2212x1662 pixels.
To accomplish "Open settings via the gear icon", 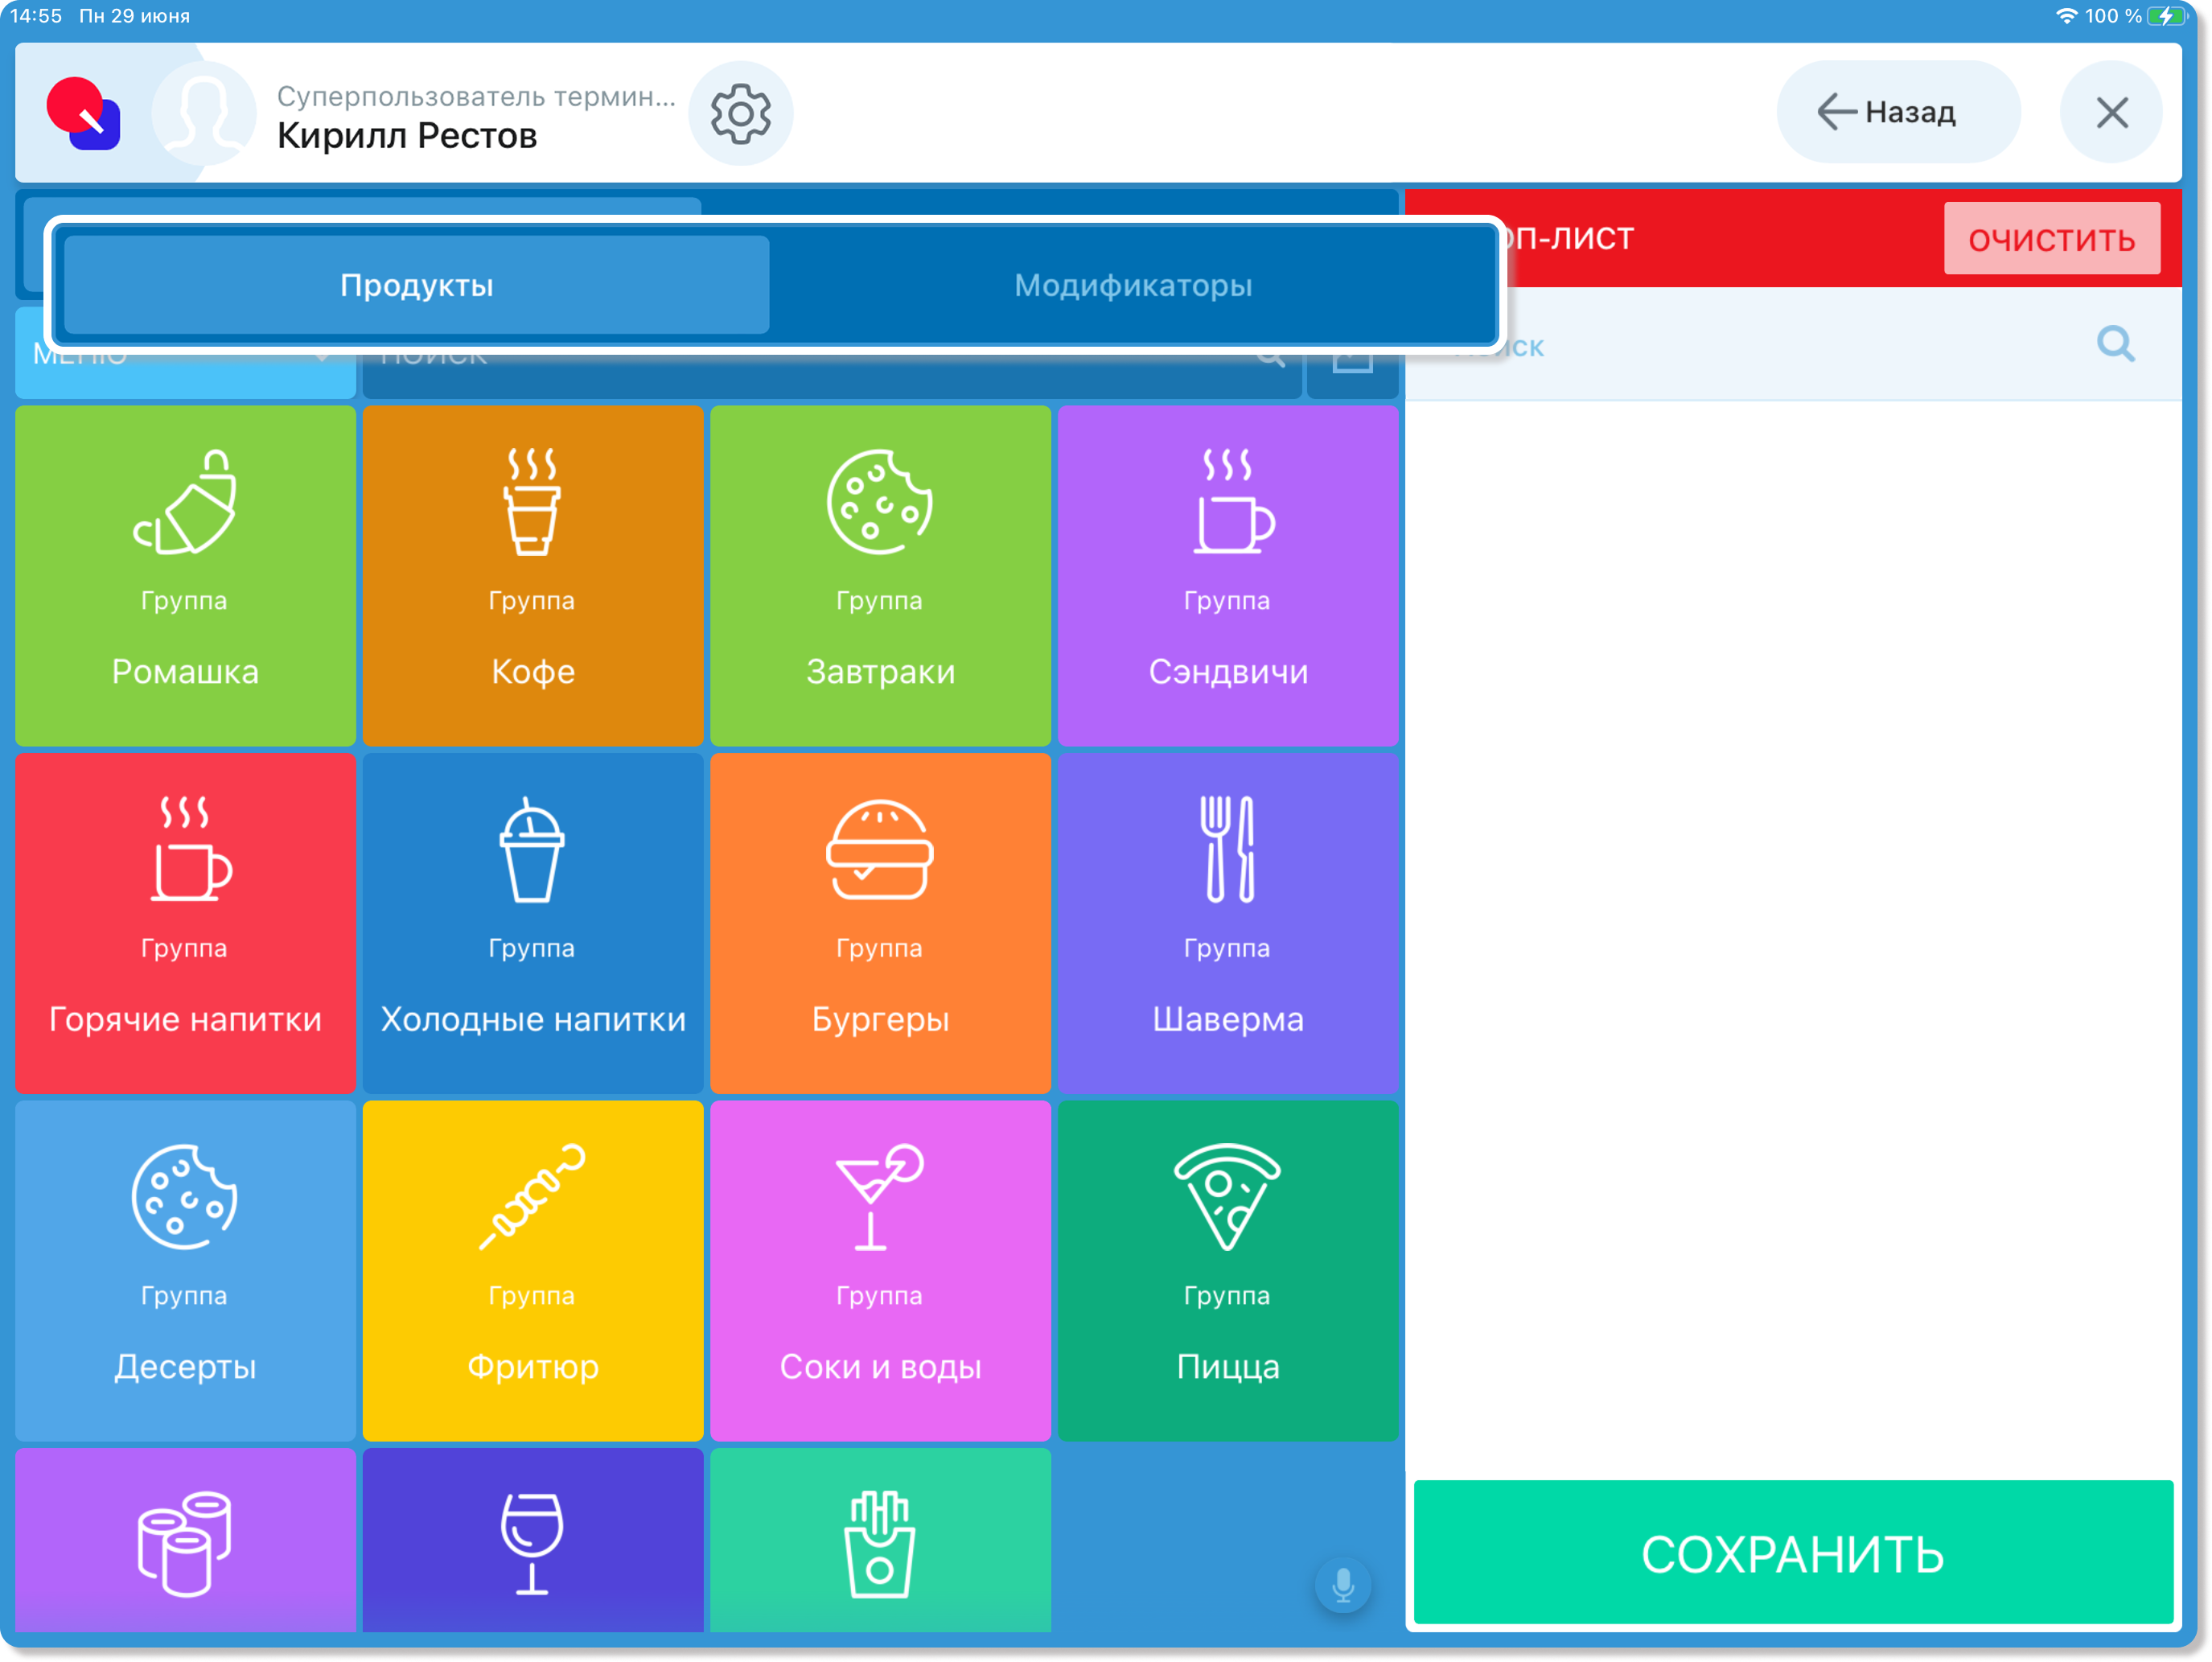I will click(741, 113).
